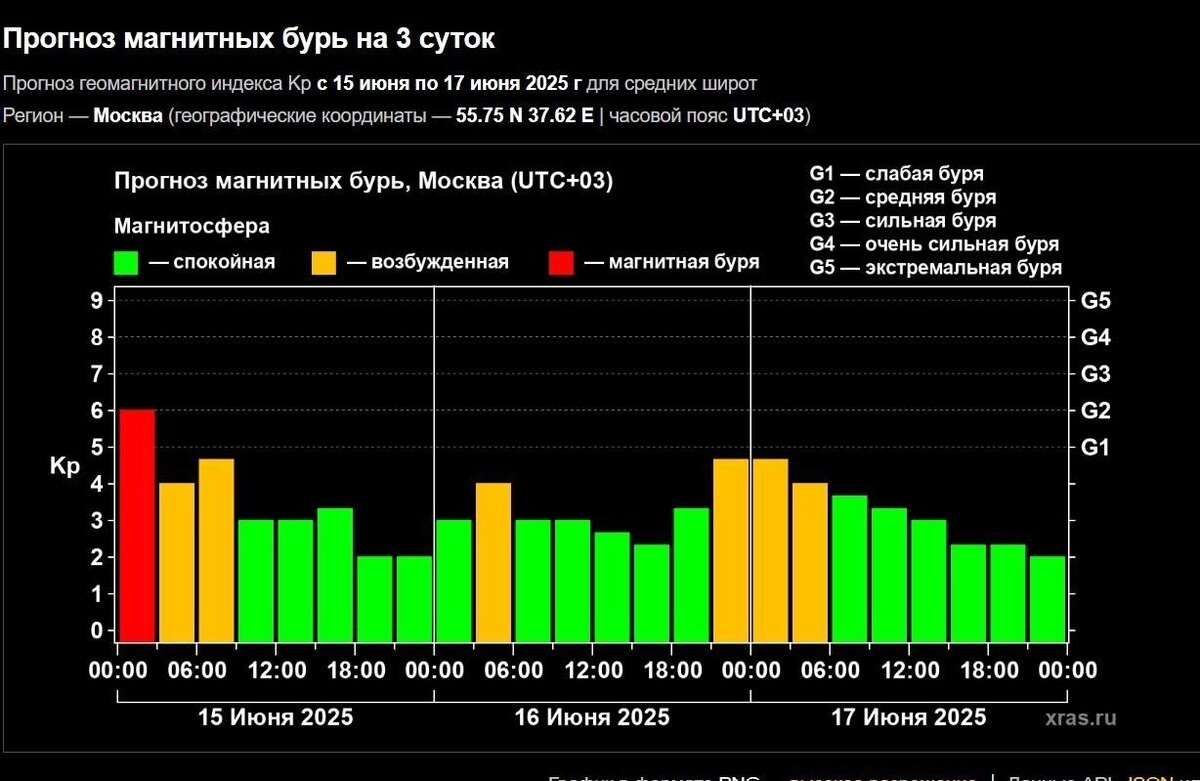Click the legend line 'G5 — экстремальная буря'
The width and height of the screenshot is (1200, 781).
(936, 268)
